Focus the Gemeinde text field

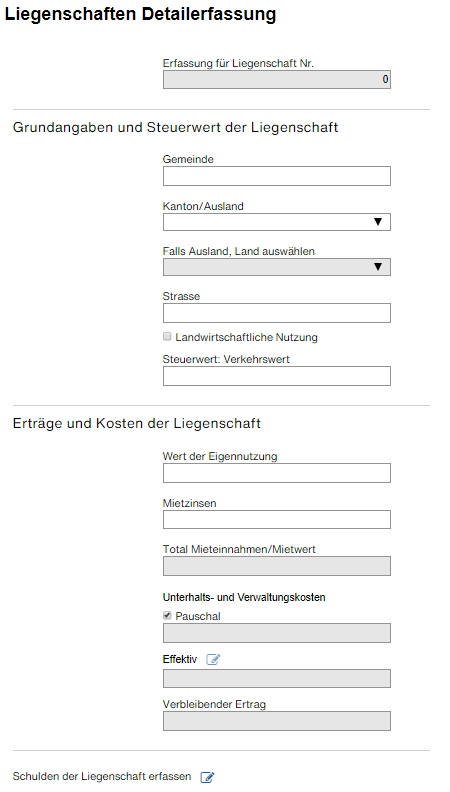pyautogui.click(x=277, y=176)
